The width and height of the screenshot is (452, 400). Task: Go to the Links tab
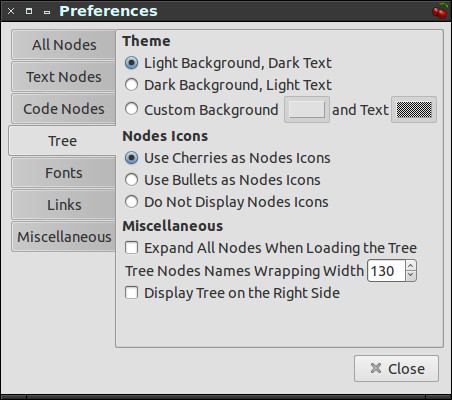pos(64,205)
